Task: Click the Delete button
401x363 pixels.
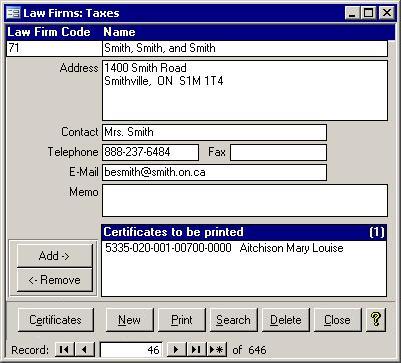Action: (286, 320)
